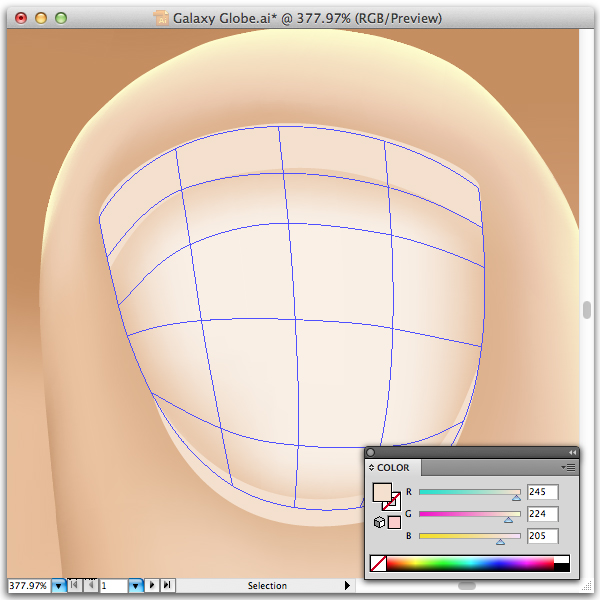Go to the next artboard
This screenshot has height=600, width=600.
[152, 585]
